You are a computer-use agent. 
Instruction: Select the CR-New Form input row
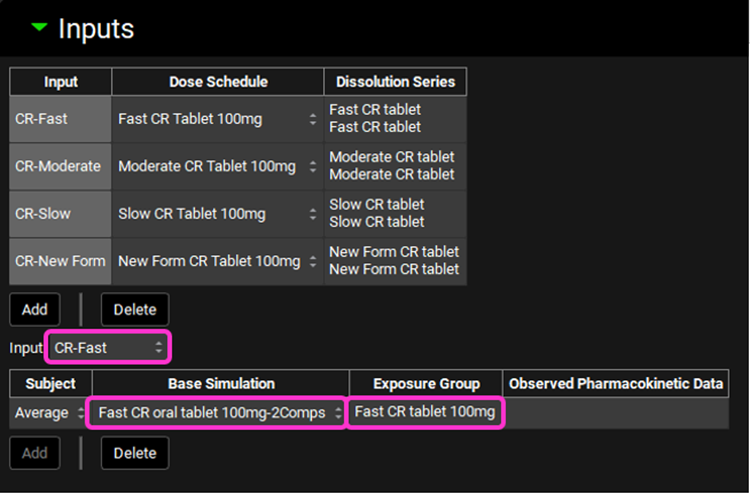pos(60,261)
